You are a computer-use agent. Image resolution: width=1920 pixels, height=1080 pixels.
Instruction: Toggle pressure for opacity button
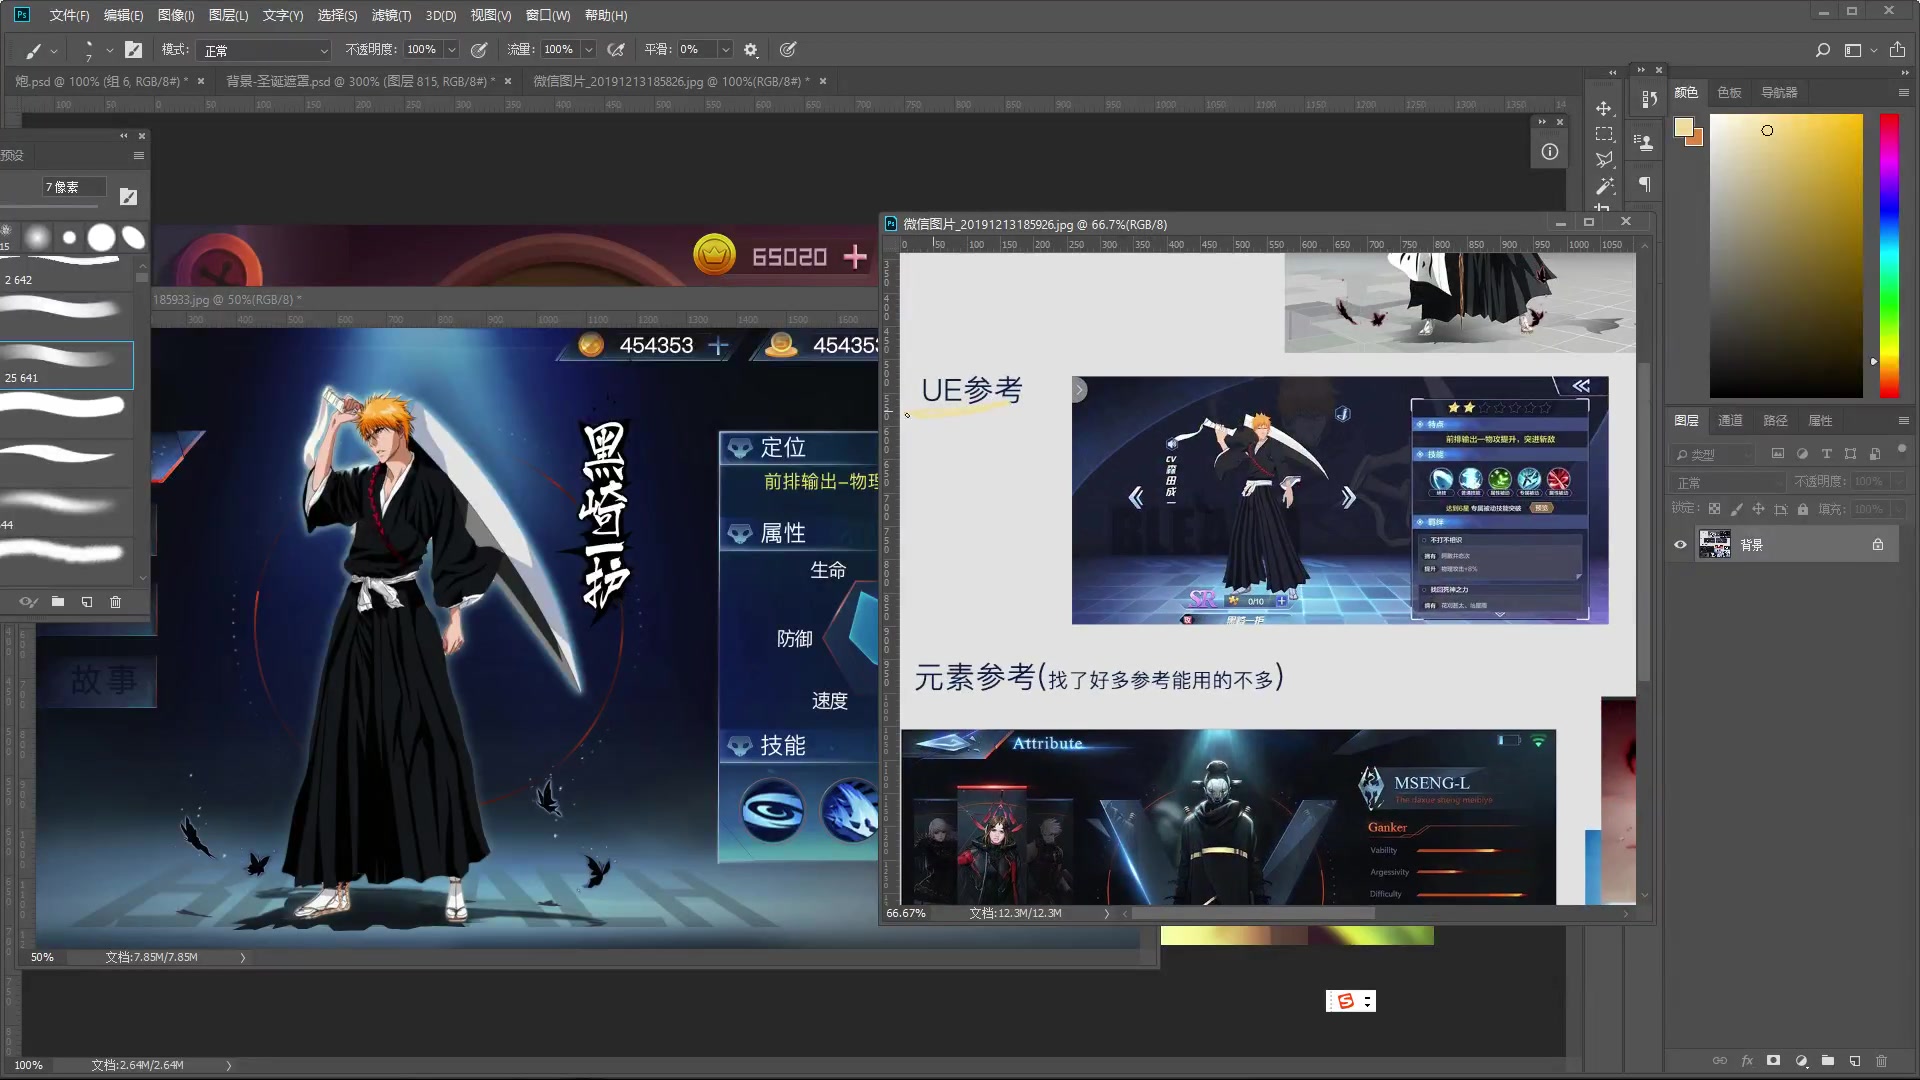click(x=479, y=50)
